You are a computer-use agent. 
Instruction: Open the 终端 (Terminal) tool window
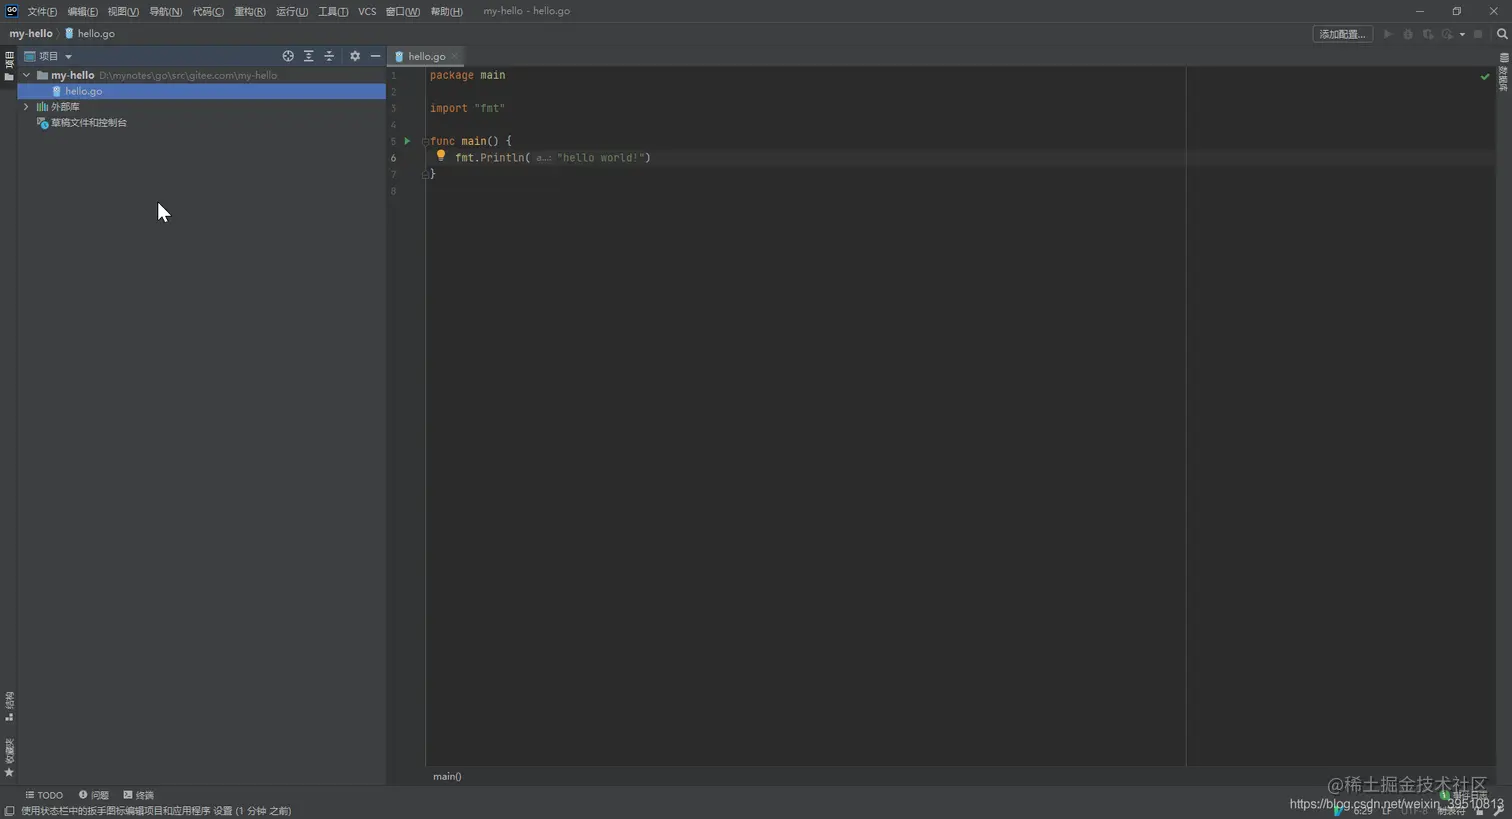pyautogui.click(x=139, y=795)
